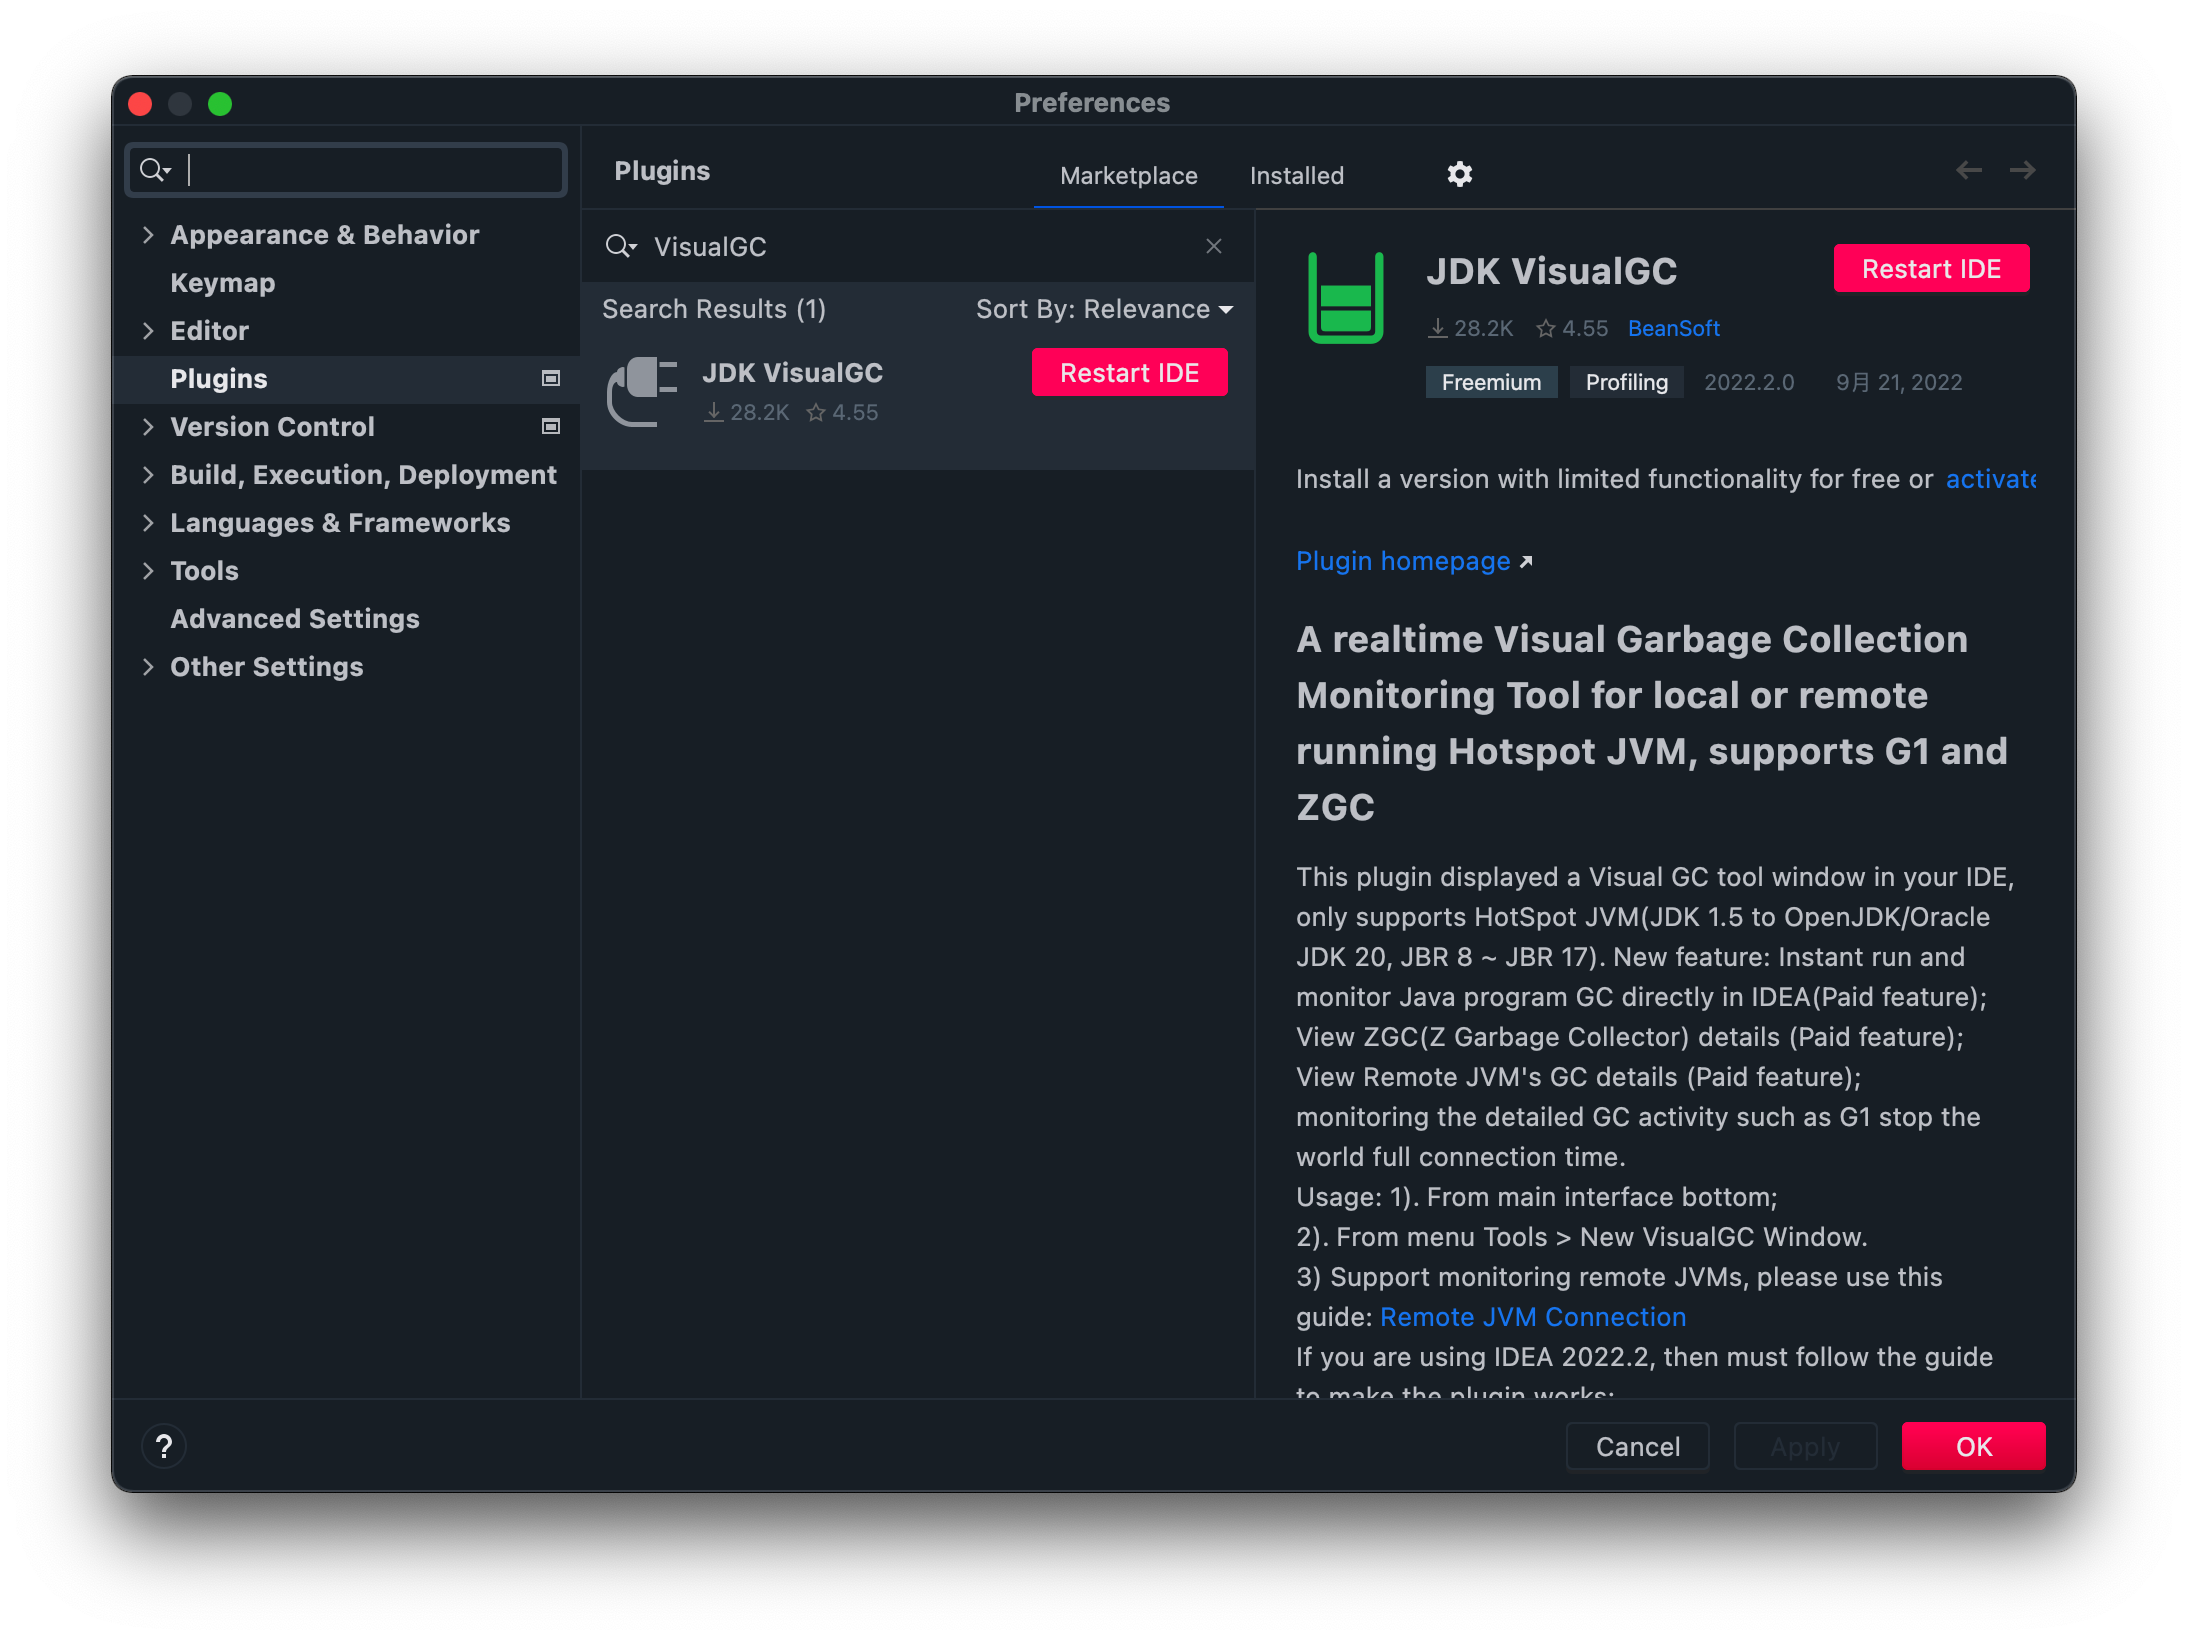Expand the Build, Execution, Deployment section
The height and width of the screenshot is (1640, 2188).
150,474
